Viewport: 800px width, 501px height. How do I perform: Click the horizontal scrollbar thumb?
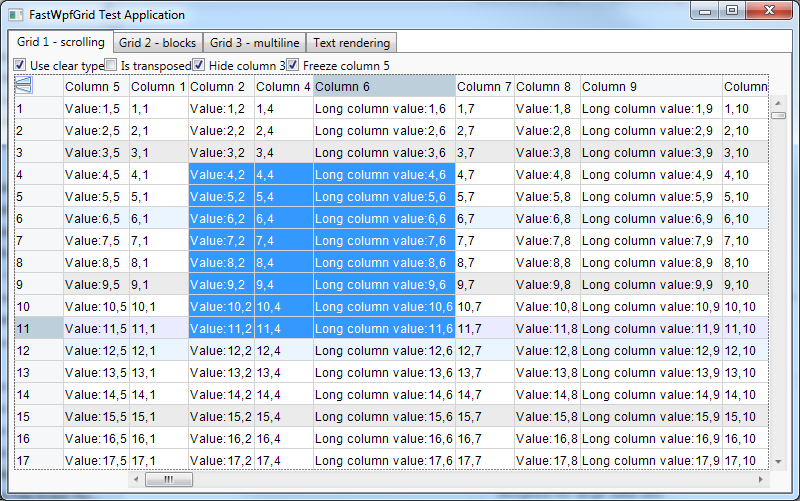[169, 480]
